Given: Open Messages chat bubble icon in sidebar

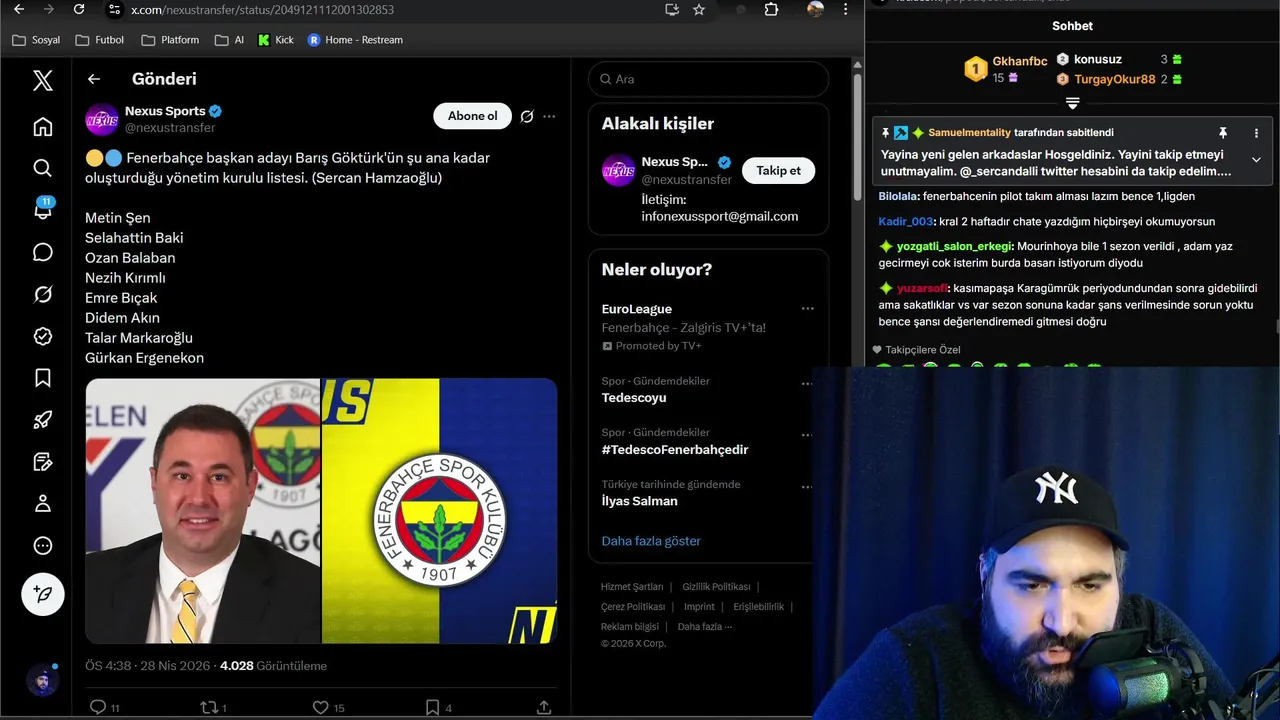Looking at the screenshot, I should (43, 252).
